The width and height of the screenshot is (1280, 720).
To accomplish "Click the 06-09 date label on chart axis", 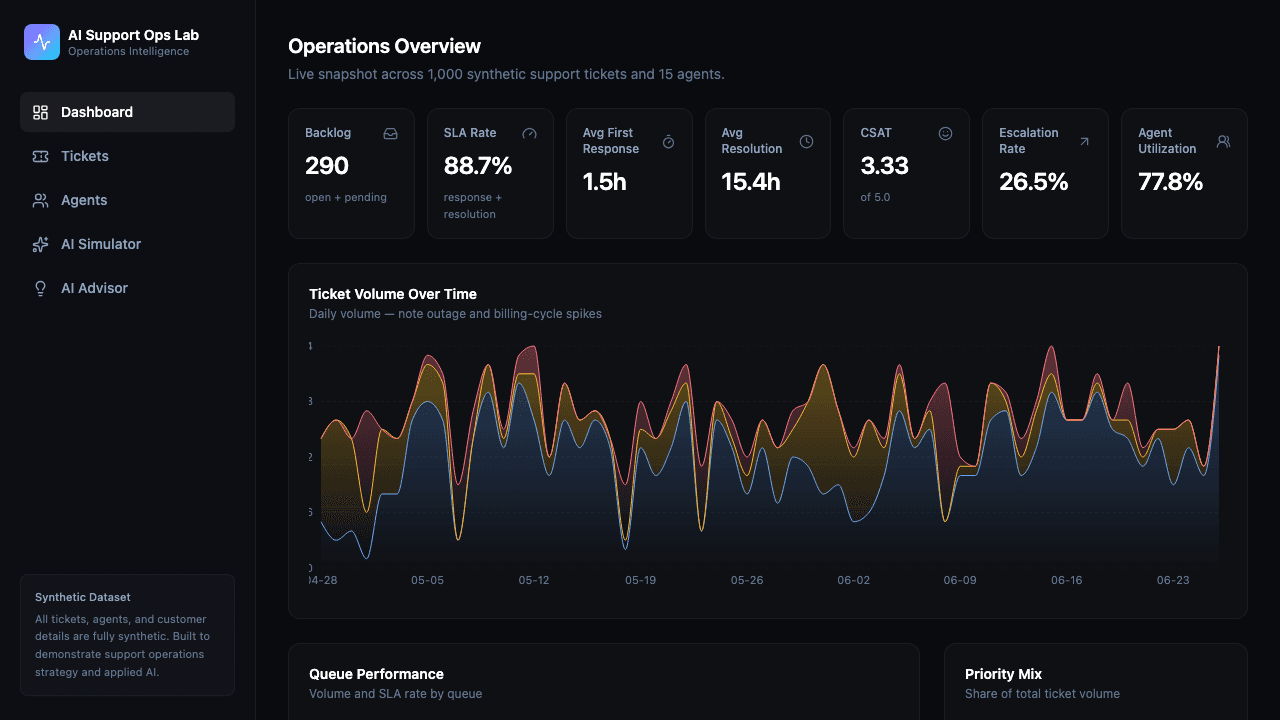I will pyautogui.click(x=960, y=580).
